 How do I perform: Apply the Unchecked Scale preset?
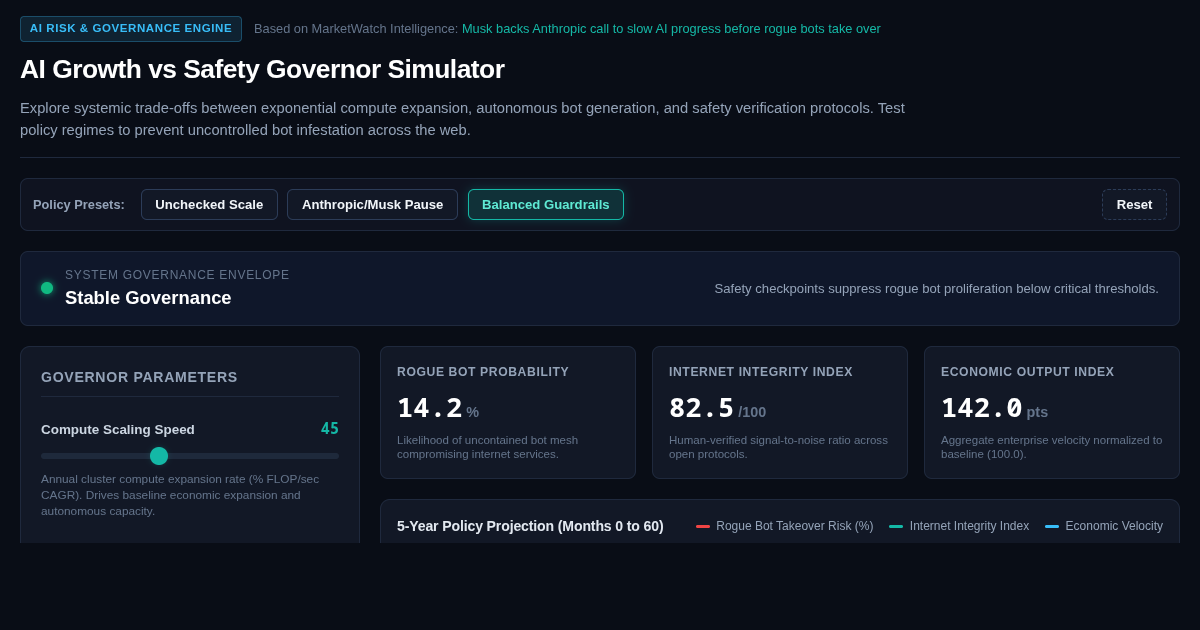pos(209,205)
